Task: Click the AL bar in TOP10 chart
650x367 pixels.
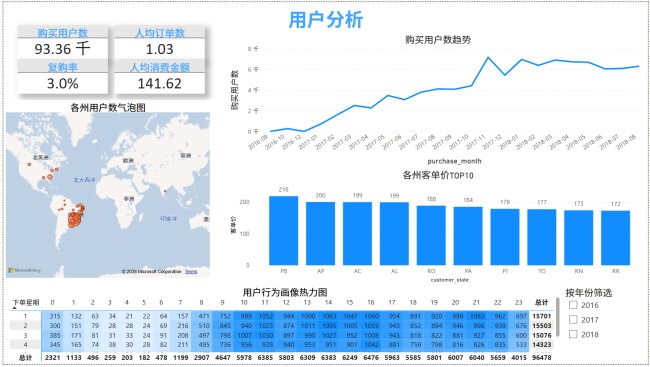Action: [x=394, y=233]
